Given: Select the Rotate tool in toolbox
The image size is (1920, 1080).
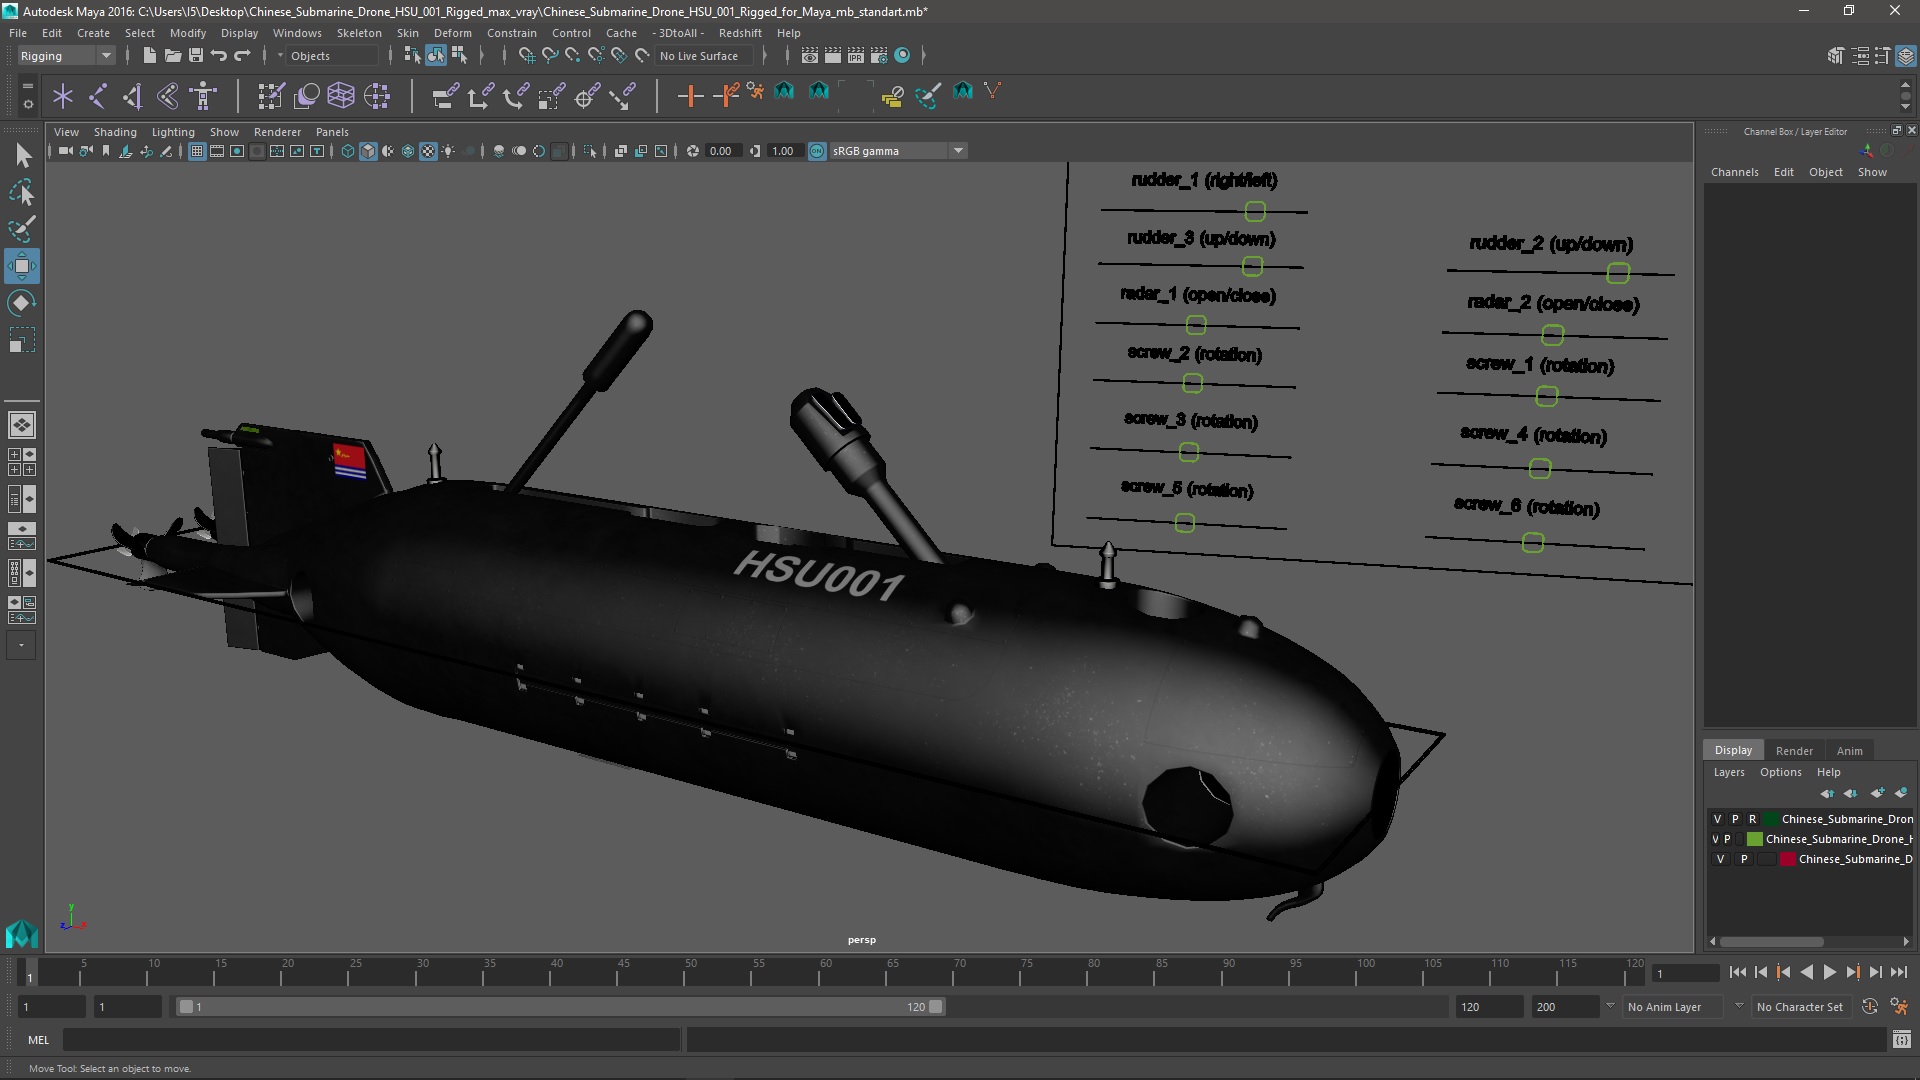Looking at the screenshot, I should pos(21,303).
